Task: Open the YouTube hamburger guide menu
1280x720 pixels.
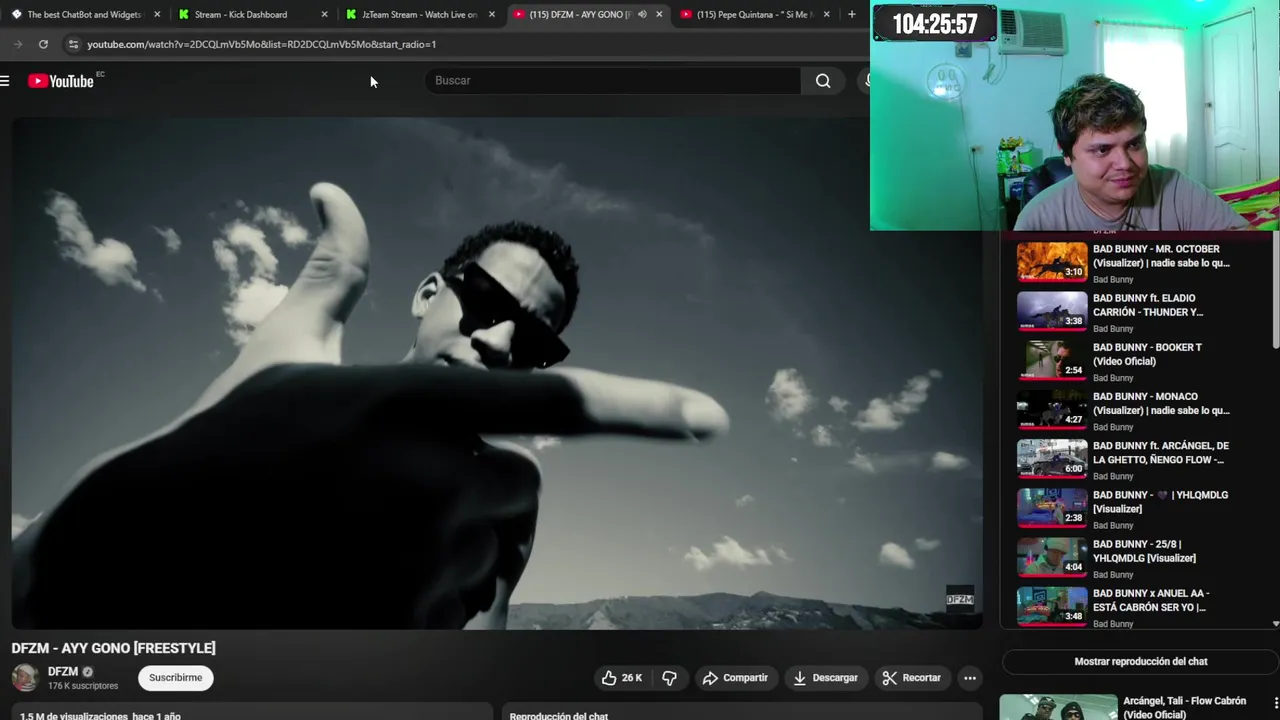Action: (x=5, y=81)
